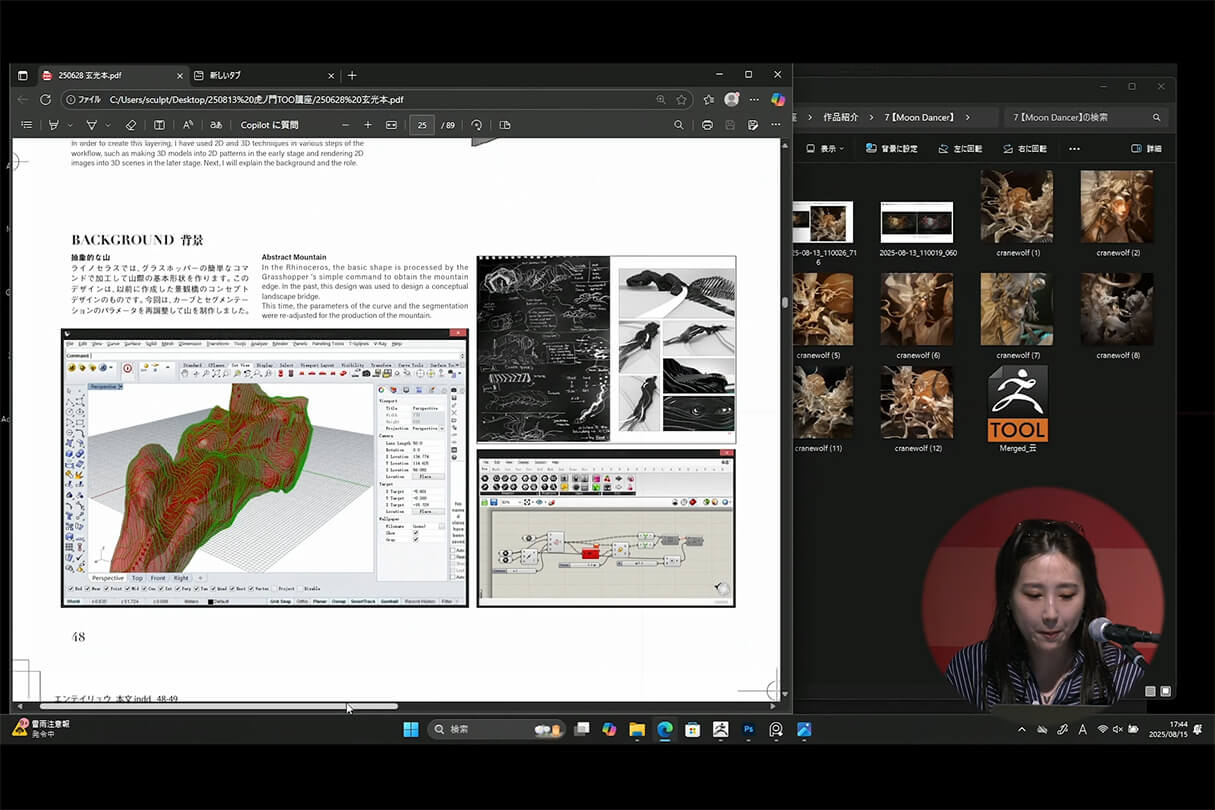
Task: Open Find search in PDF toolbar
Action: [x=678, y=125]
